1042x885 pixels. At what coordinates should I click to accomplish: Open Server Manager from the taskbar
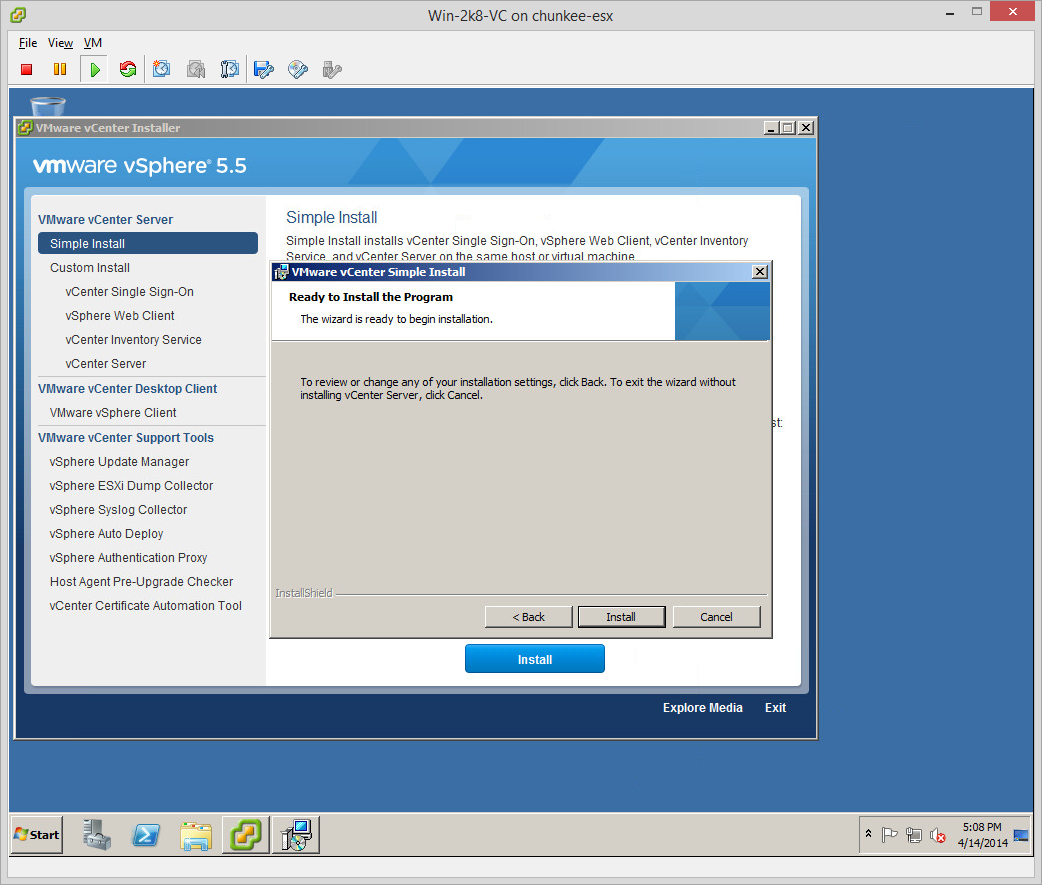coord(98,835)
